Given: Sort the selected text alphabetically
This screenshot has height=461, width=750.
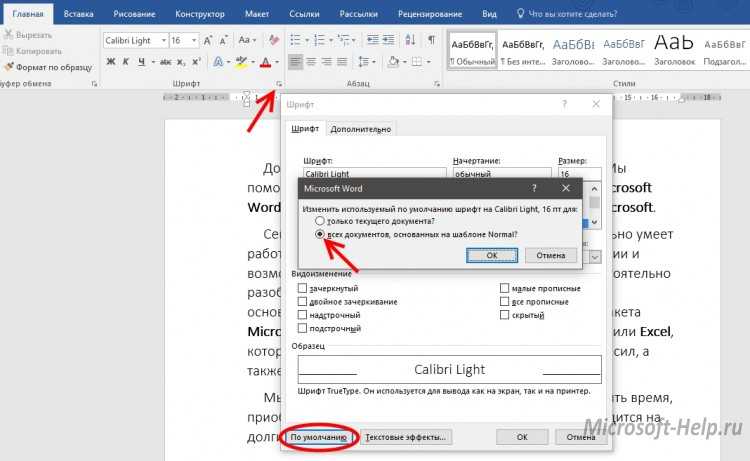Looking at the screenshot, I should pyautogui.click(x=410, y=40).
